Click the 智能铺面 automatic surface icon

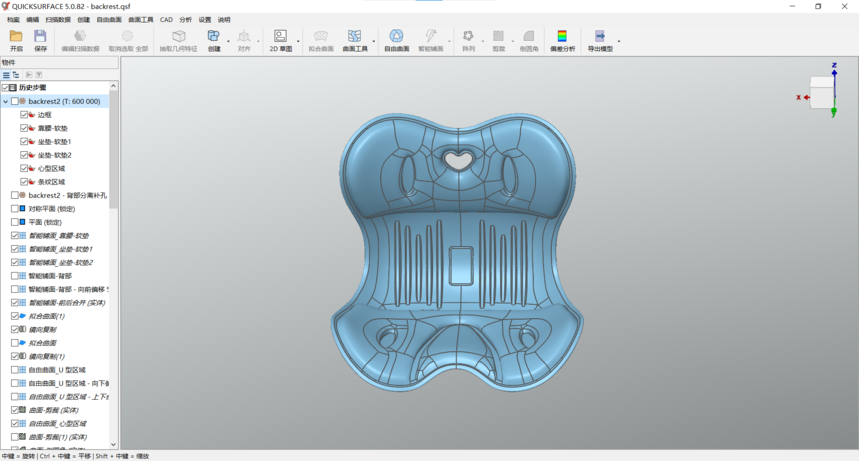coord(431,36)
